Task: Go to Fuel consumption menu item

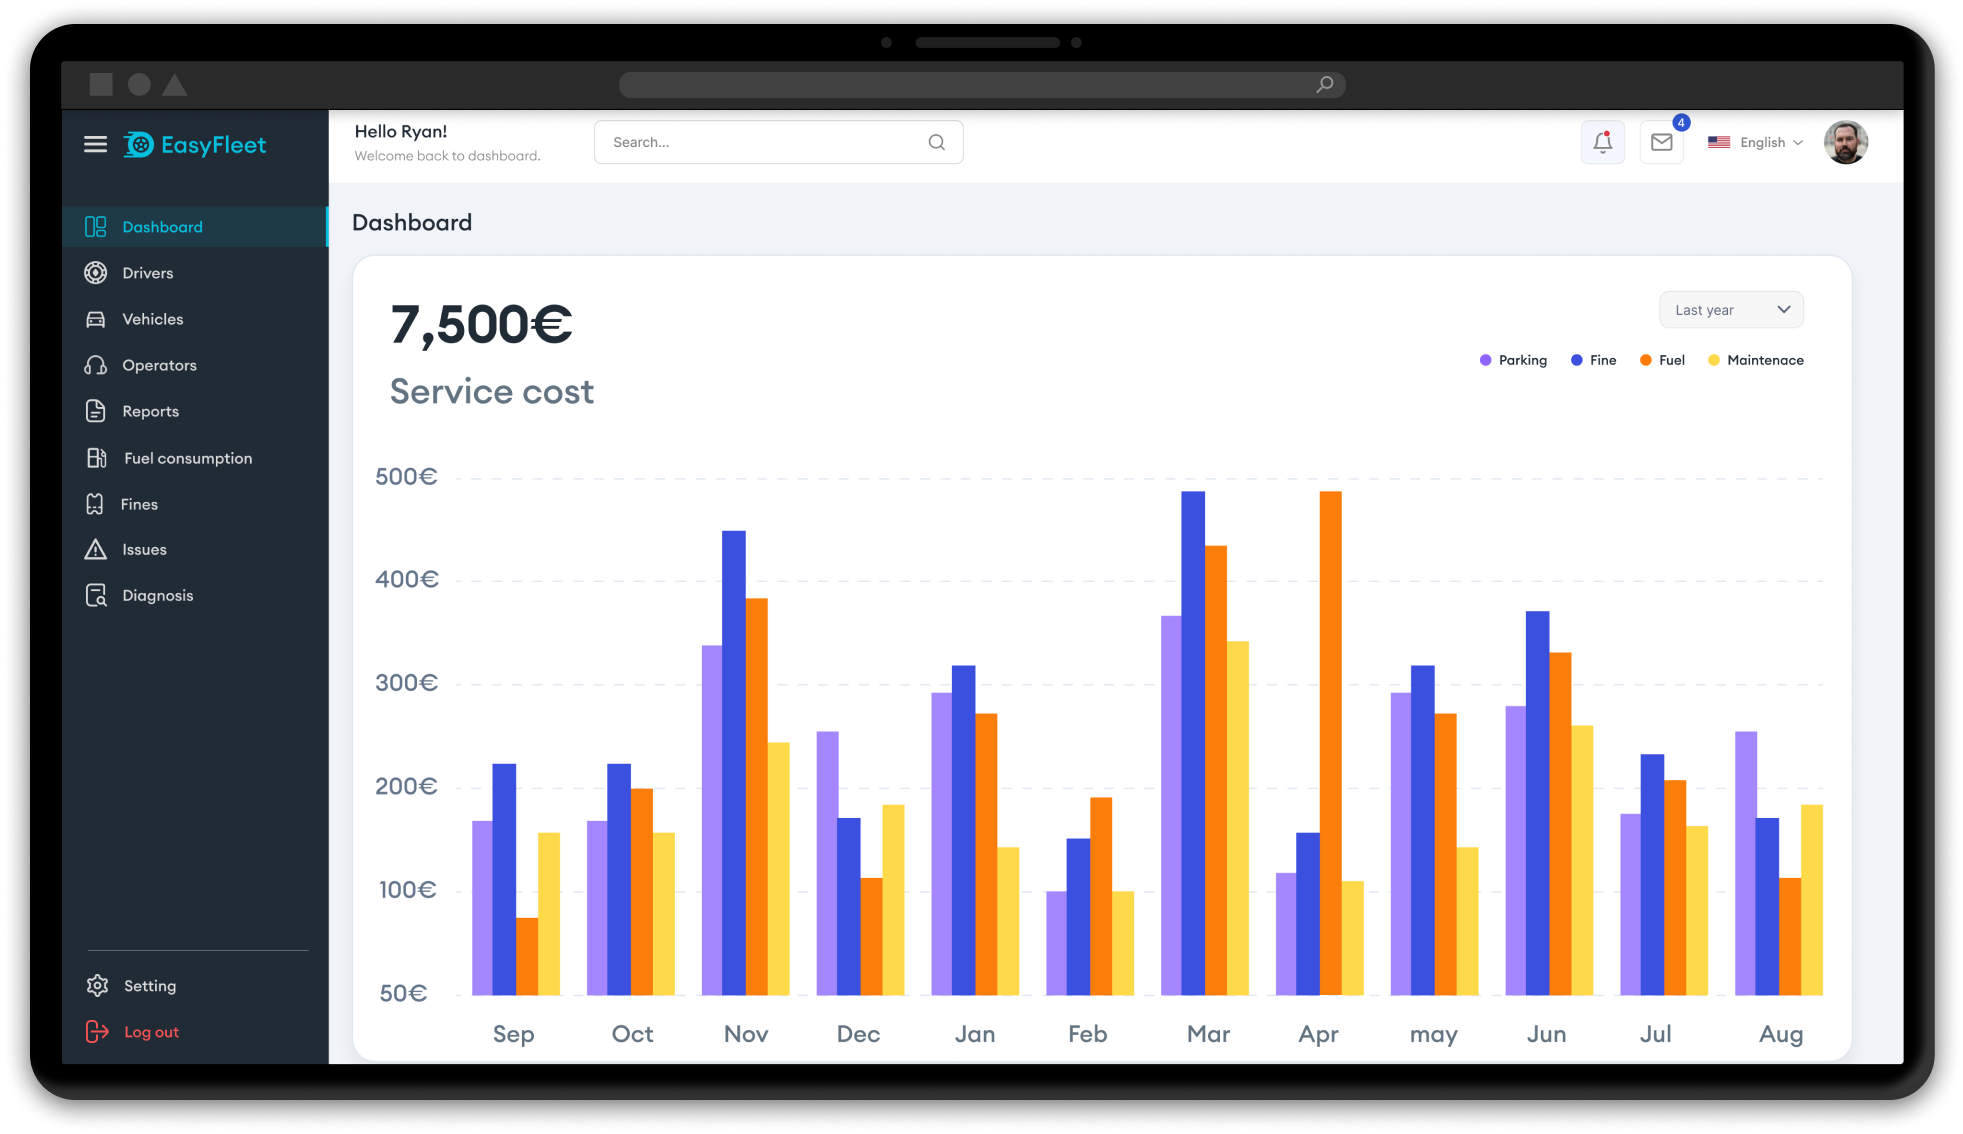Action: click(188, 458)
